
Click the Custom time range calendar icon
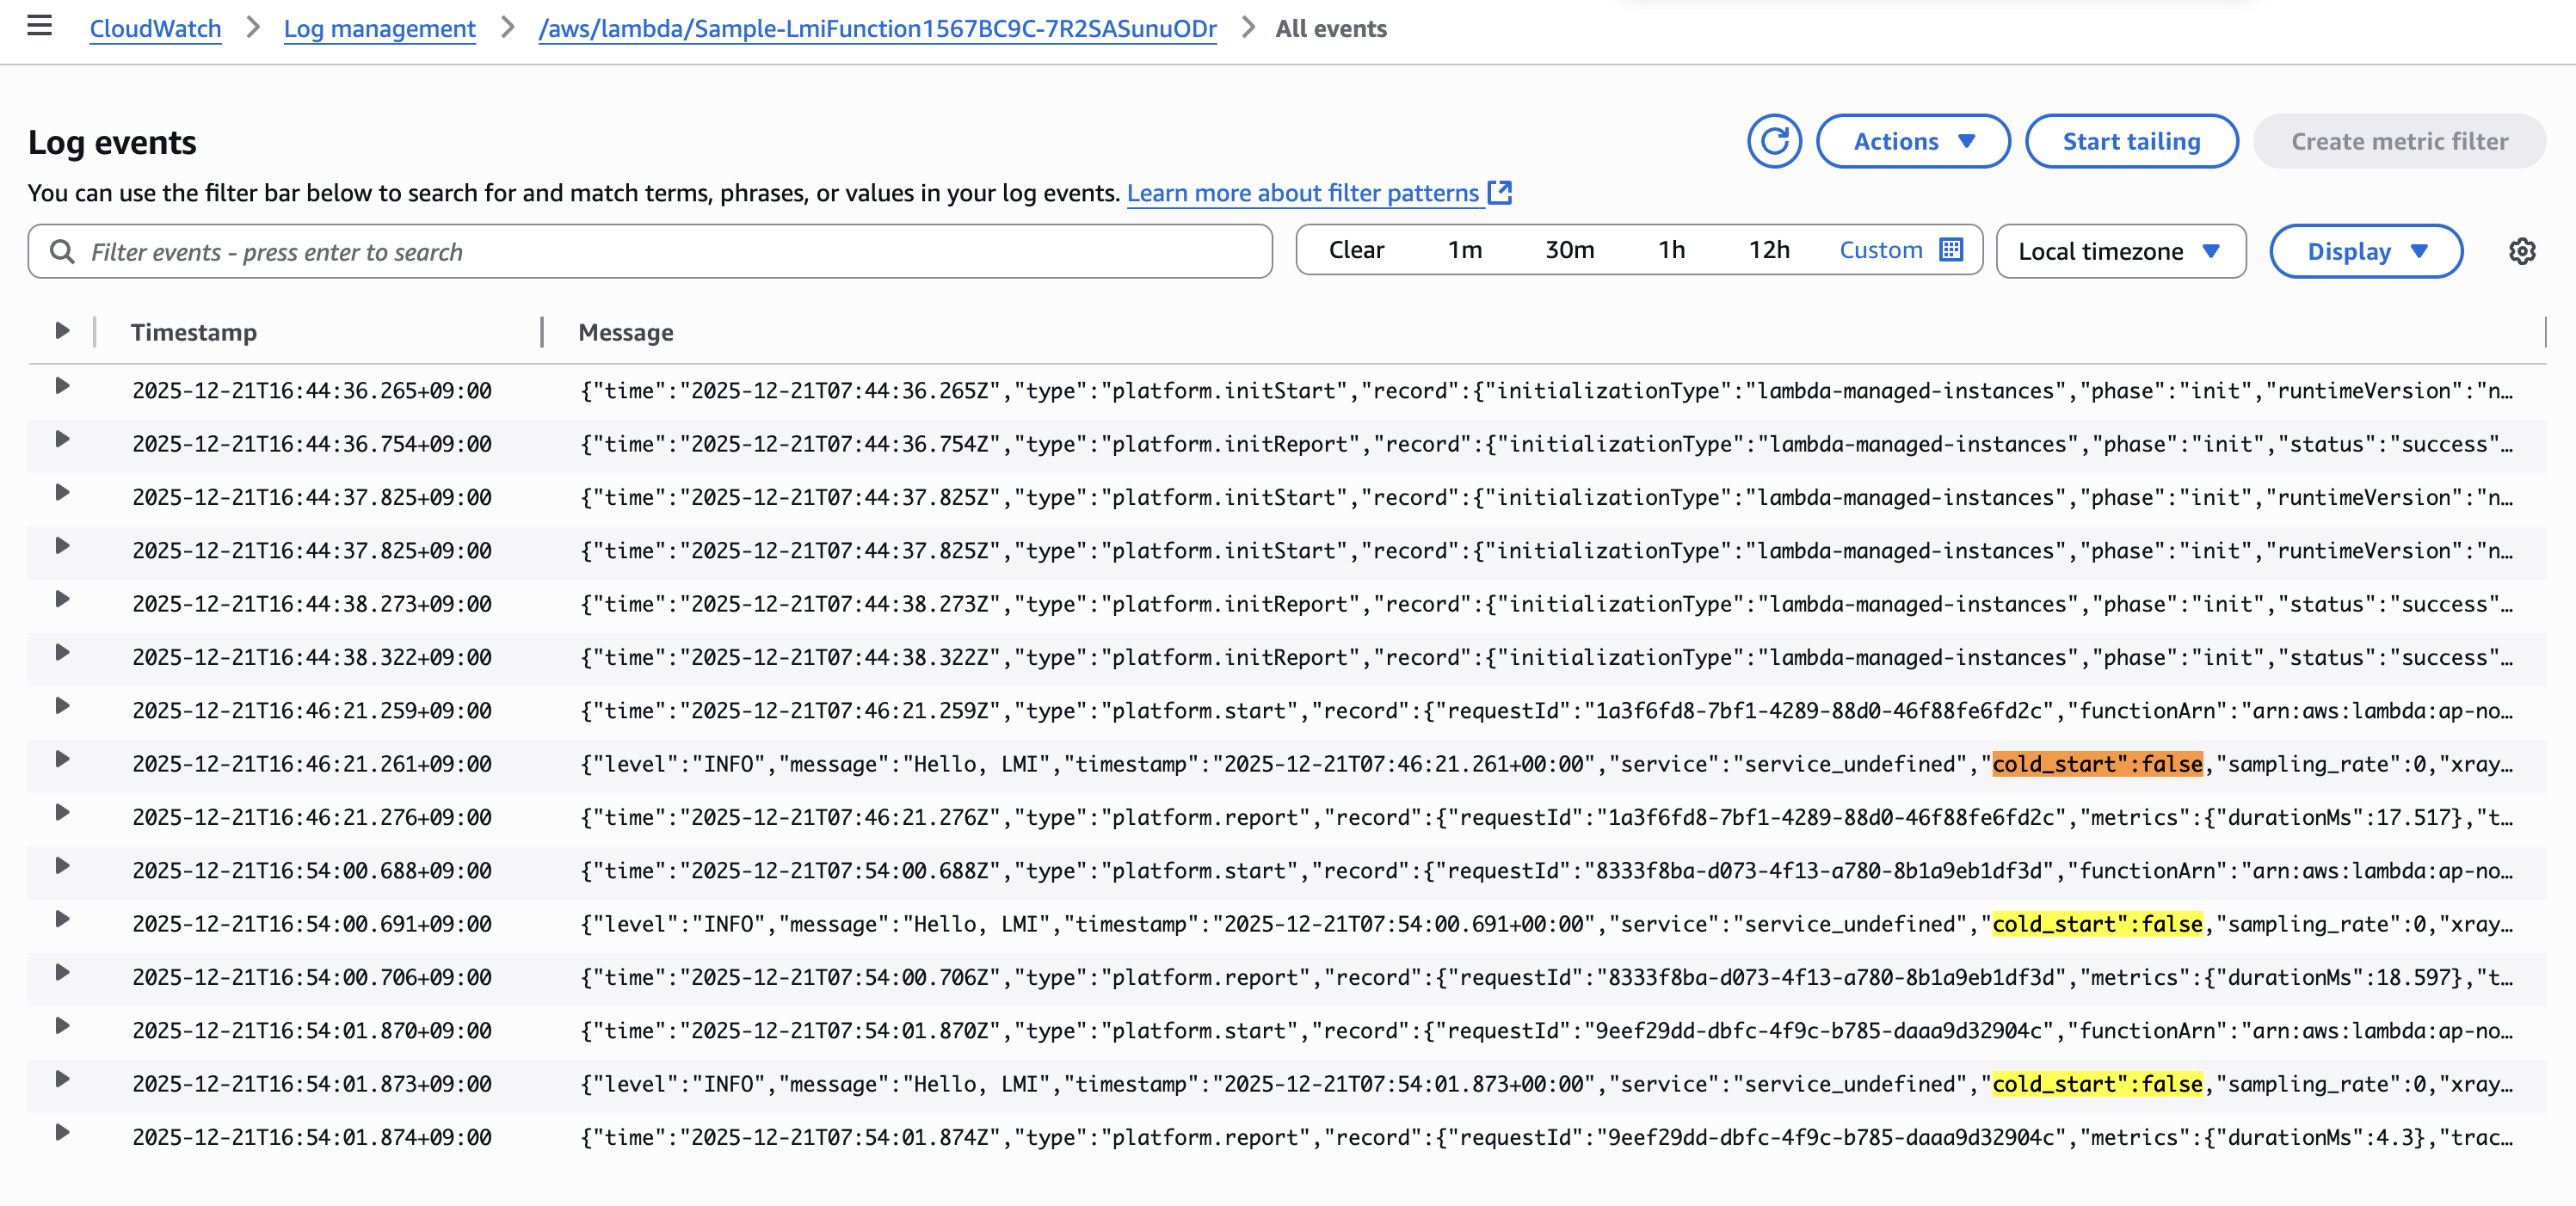coord(1950,250)
